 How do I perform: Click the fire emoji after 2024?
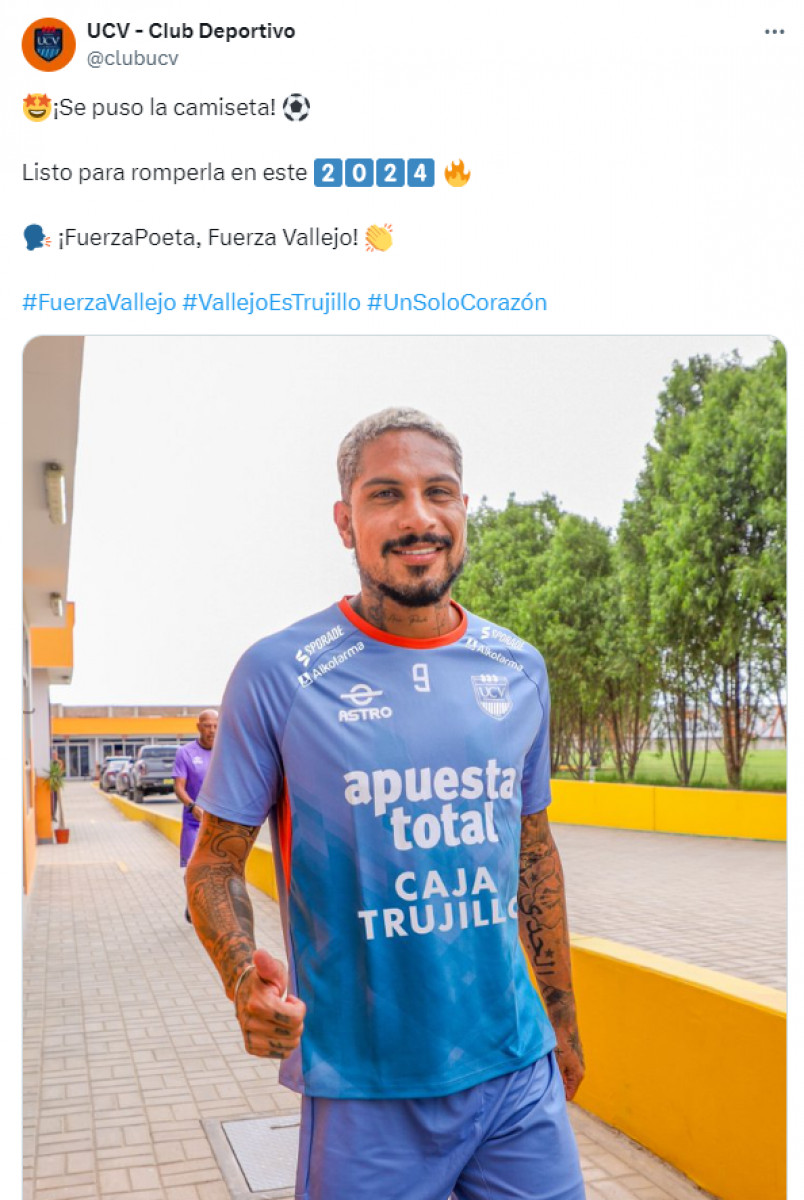click(x=457, y=173)
